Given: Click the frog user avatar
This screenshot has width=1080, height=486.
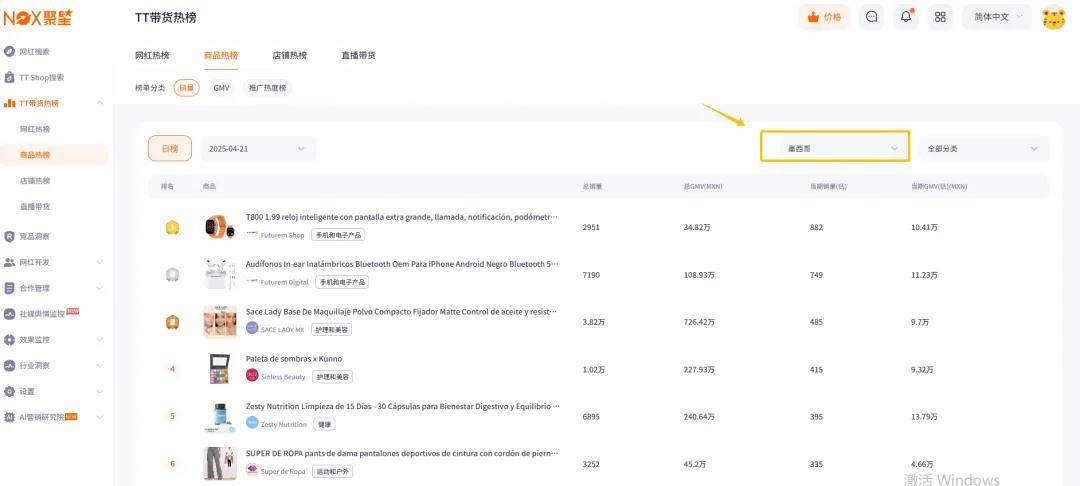Looking at the screenshot, I should click(x=1053, y=17).
